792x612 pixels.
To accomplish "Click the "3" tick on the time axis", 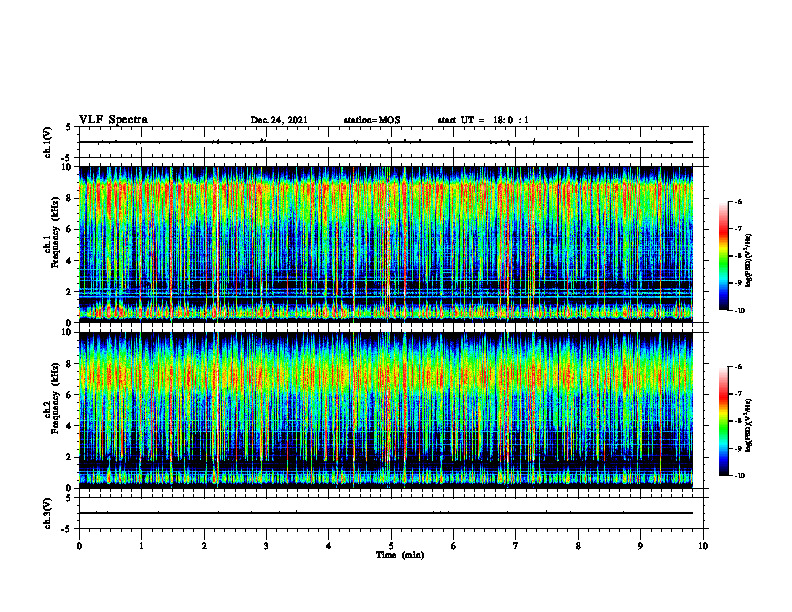I will pyautogui.click(x=266, y=546).
